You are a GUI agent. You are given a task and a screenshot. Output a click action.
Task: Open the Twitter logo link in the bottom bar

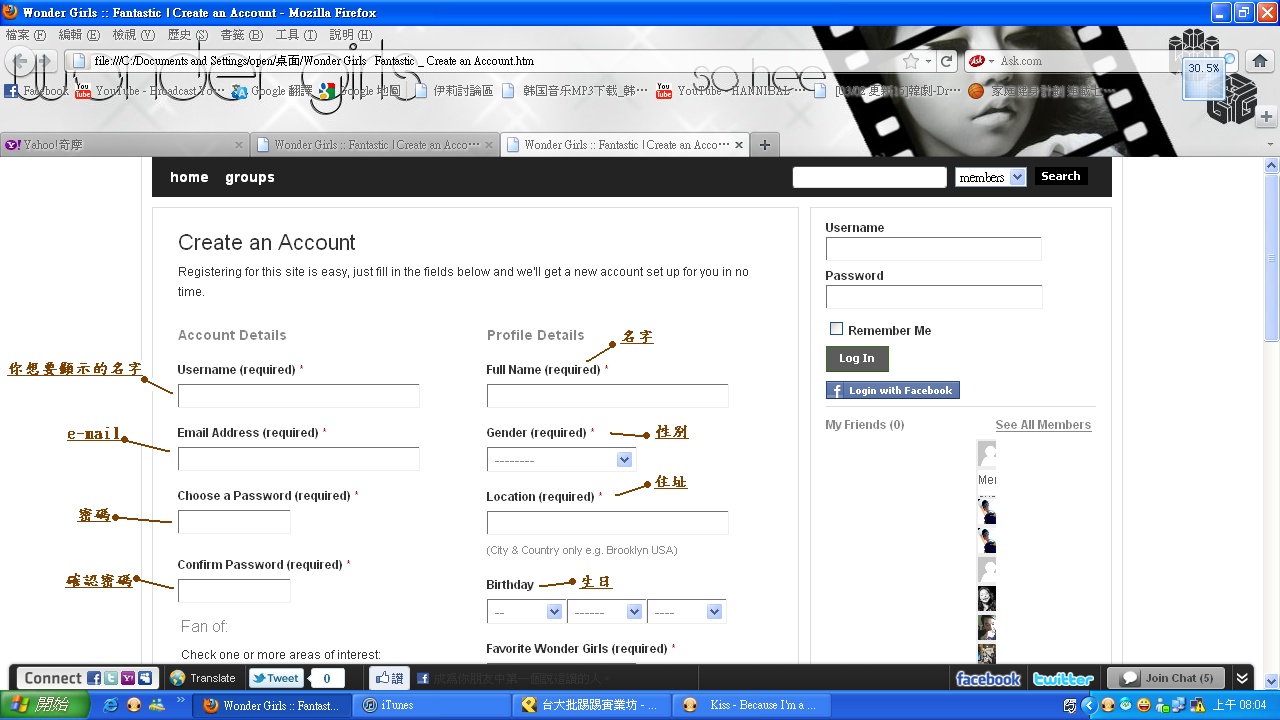click(x=1063, y=679)
